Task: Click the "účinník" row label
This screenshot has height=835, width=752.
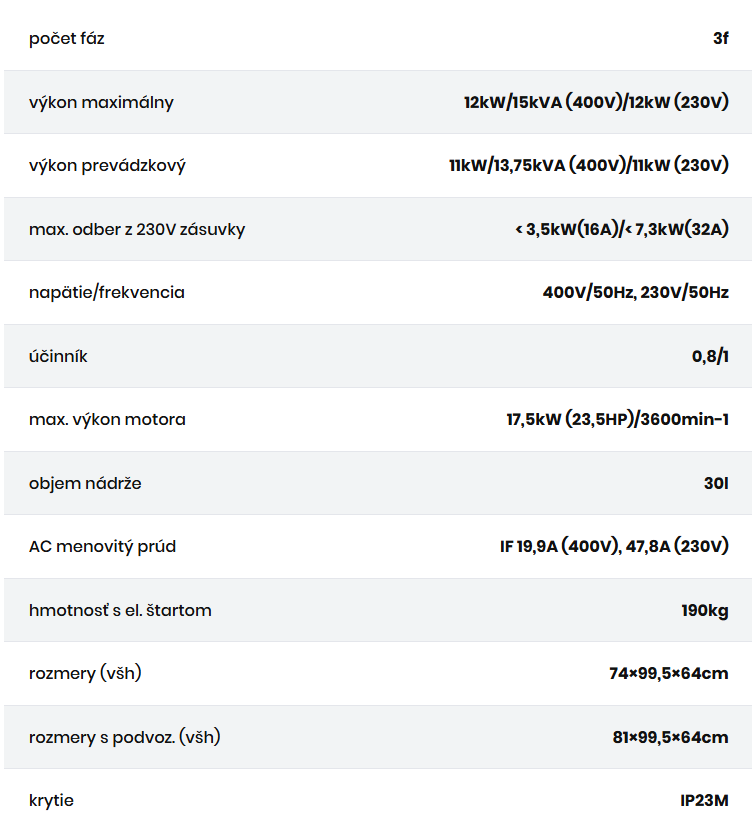Action: (x=58, y=356)
